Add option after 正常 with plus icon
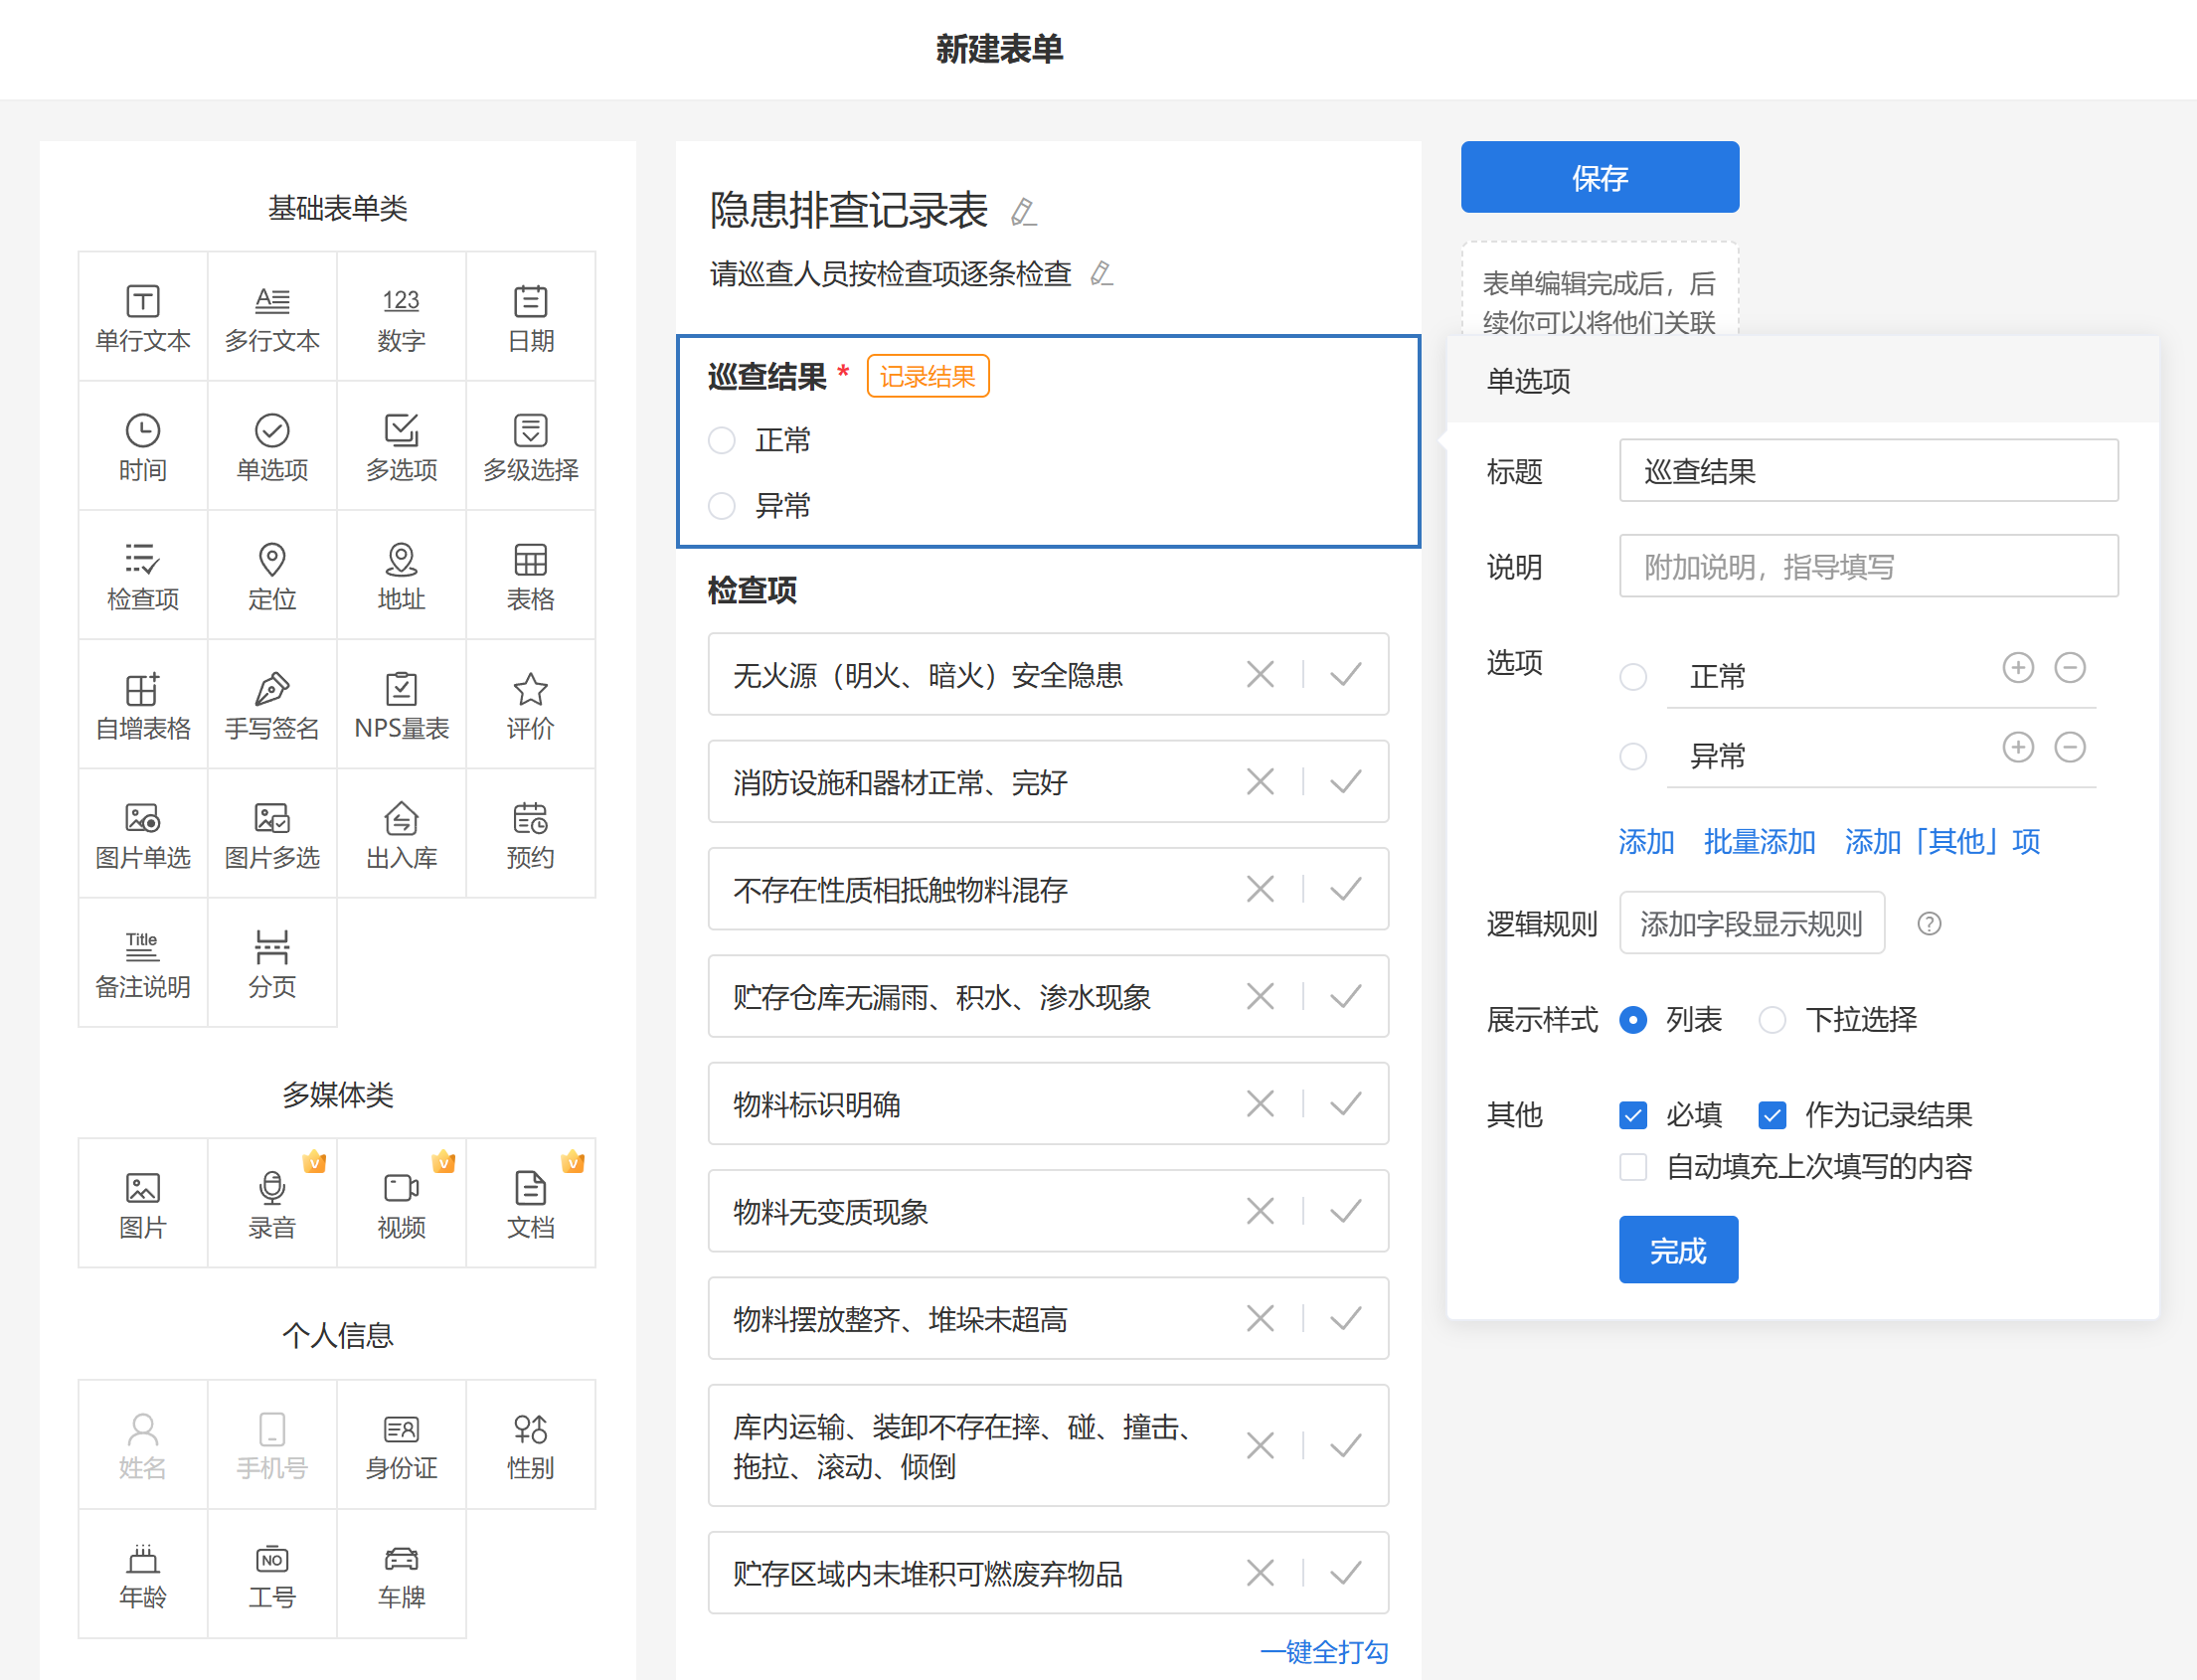Viewport: 2197px width, 1680px height. point(2017,668)
